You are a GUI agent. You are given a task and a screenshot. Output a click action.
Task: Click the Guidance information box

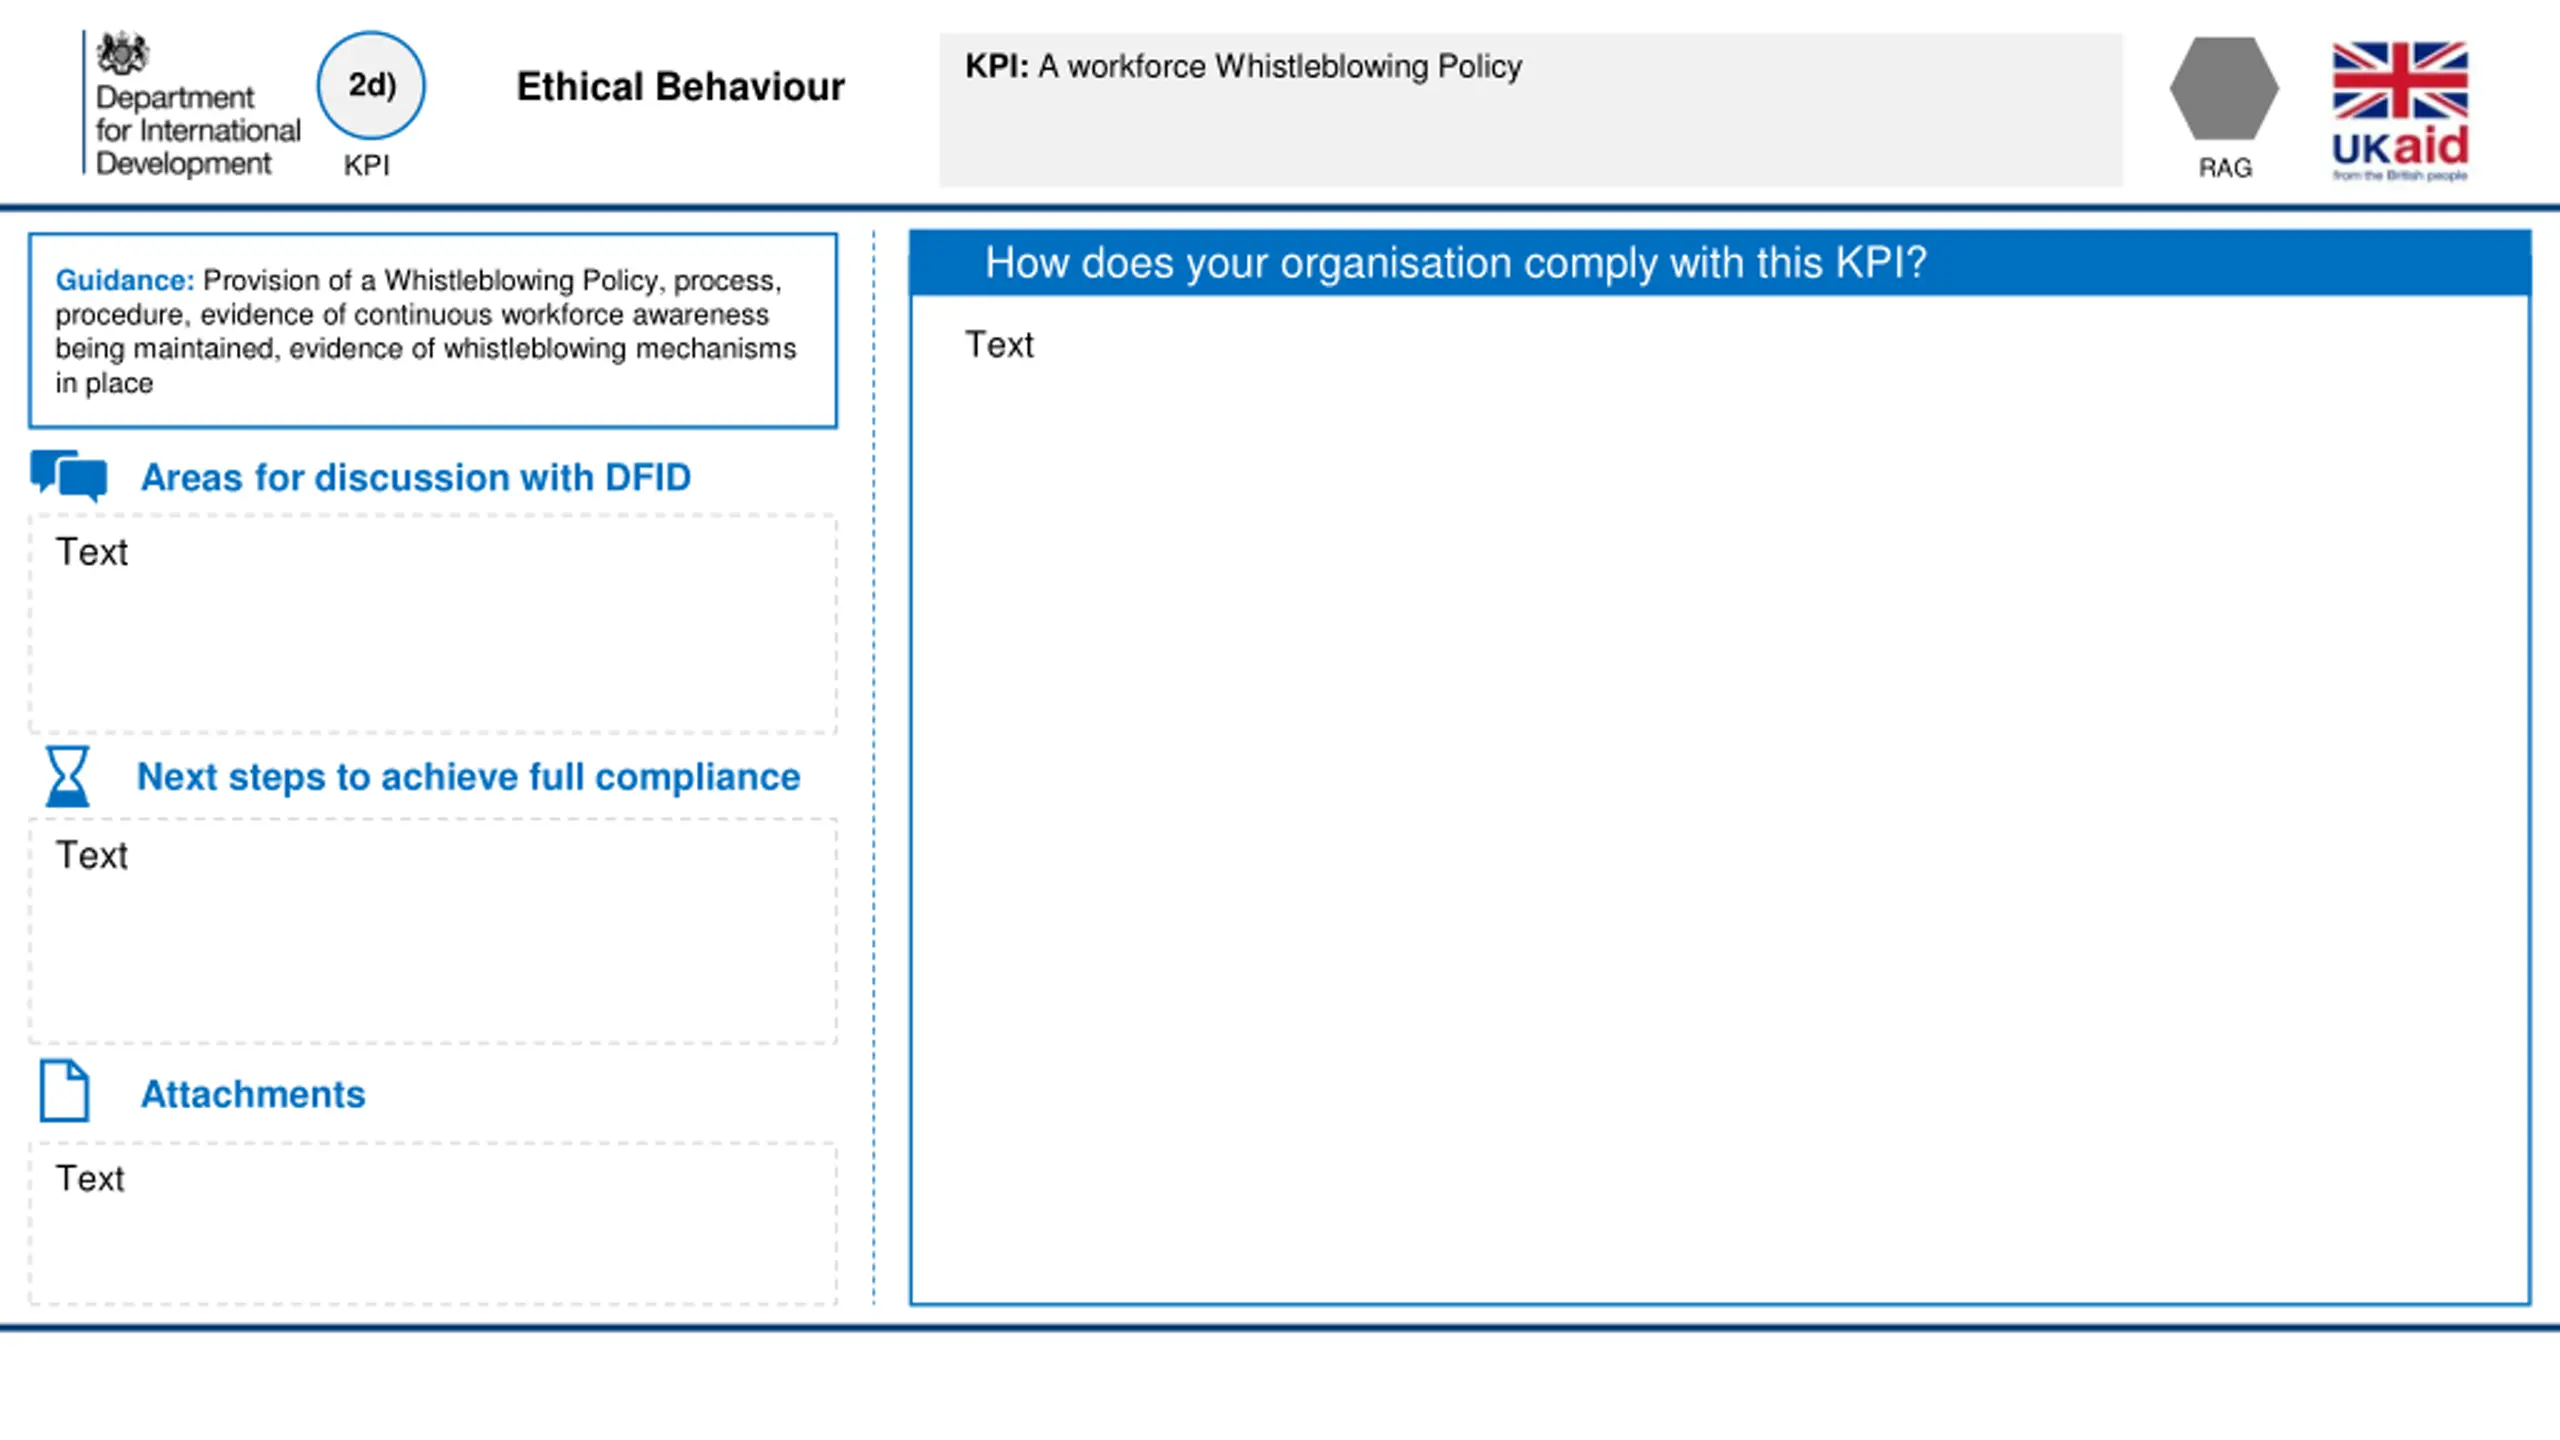[x=433, y=331]
